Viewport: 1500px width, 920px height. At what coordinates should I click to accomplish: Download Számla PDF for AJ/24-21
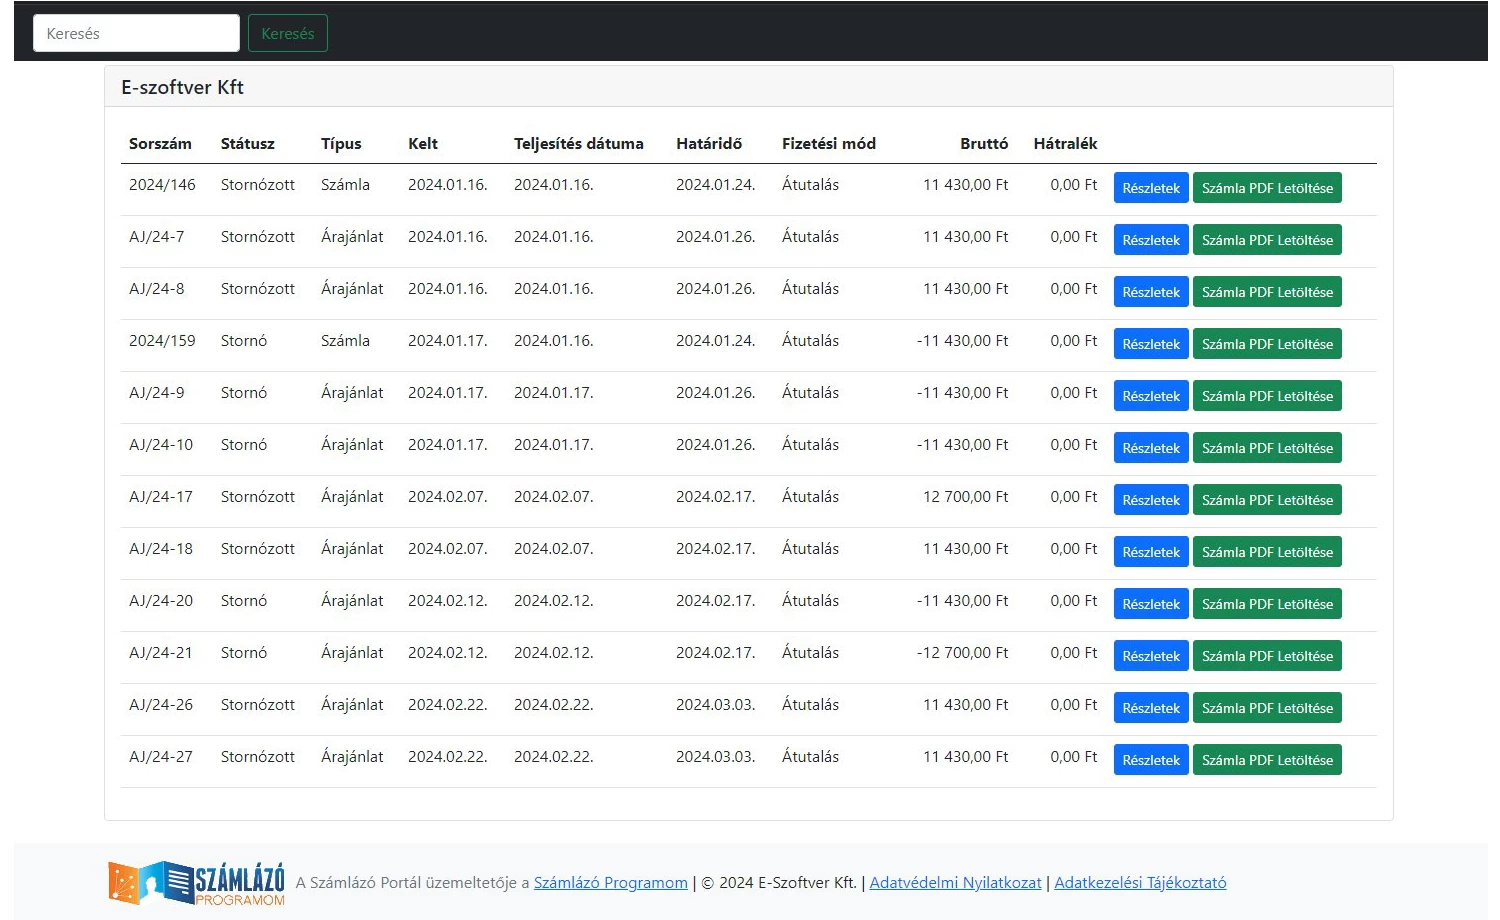coord(1267,656)
